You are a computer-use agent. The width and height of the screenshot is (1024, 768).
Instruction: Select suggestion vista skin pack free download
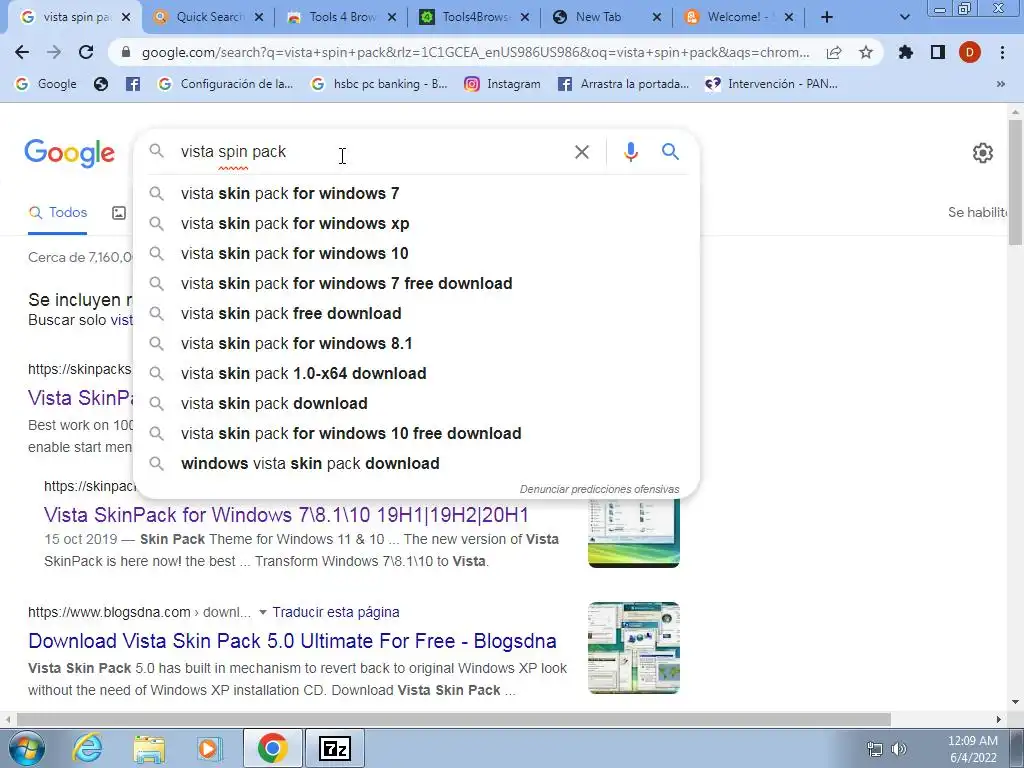[x=416, y=313]
